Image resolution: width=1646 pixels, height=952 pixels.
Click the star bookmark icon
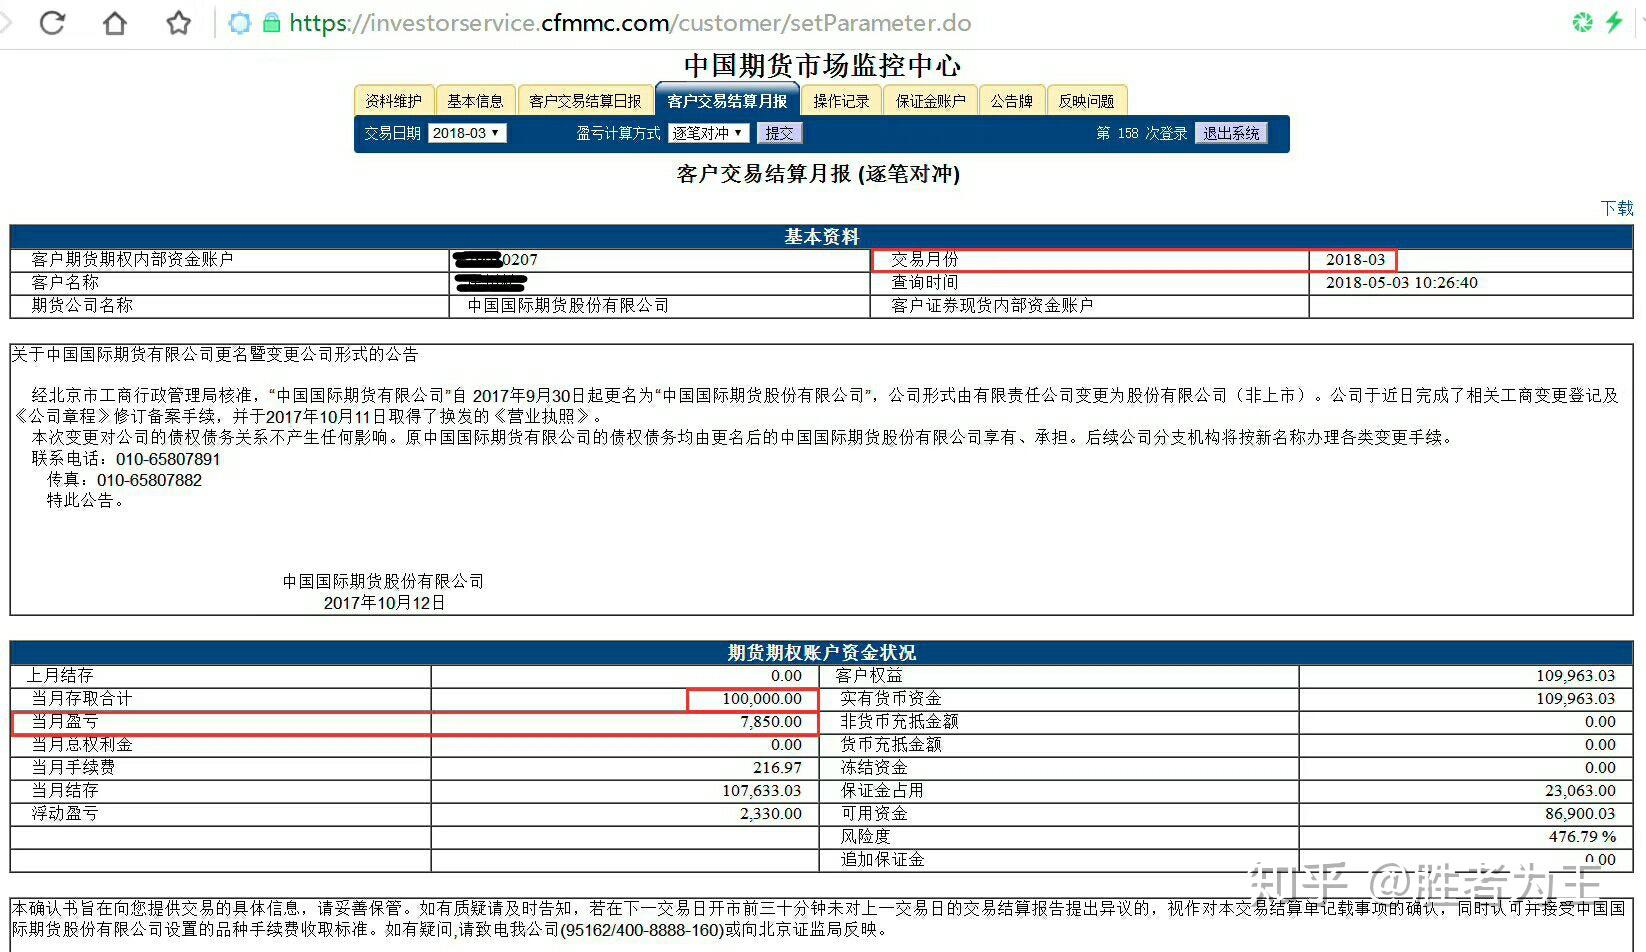[x=177, y=22]
